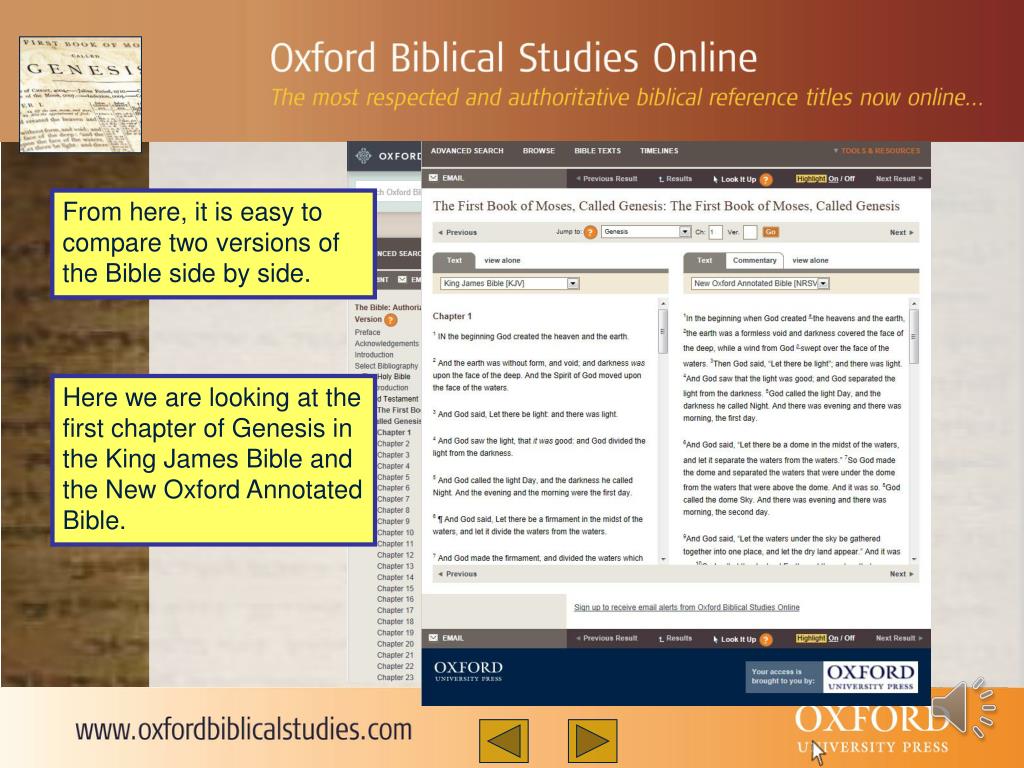Click upper Next chapter link
1024x768 pixels.
point(901,232)
